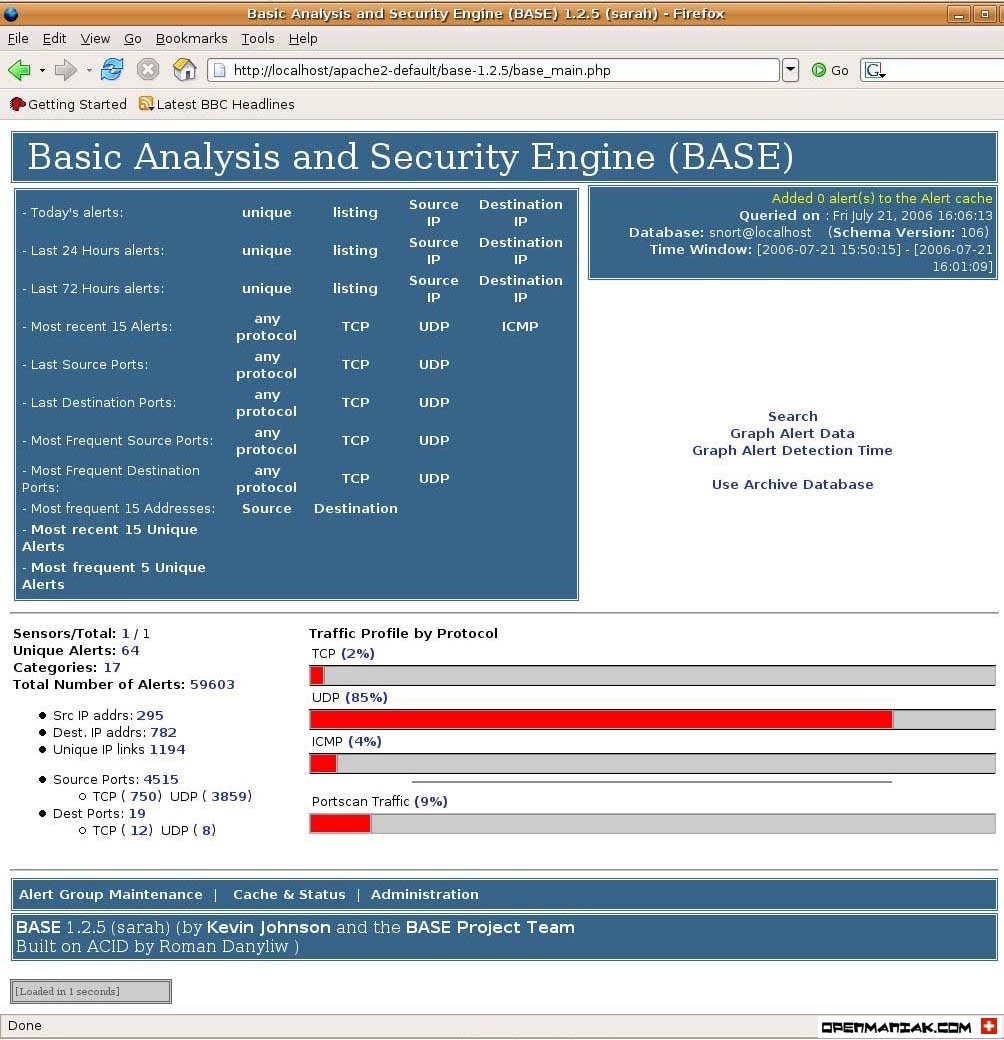1004x1040 pixels.
Task: Expand the URL bar history dropdown
Action: [790, 70]
